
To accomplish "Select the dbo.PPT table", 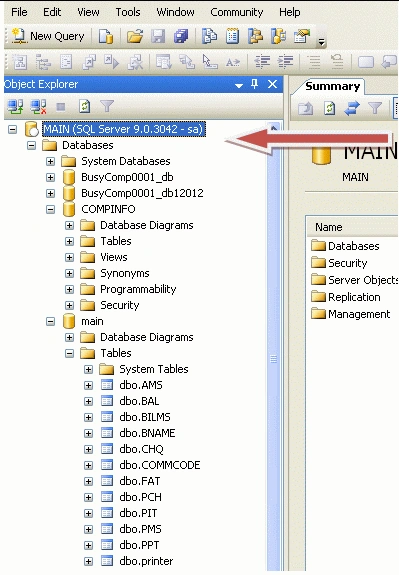I will tap(139, 545).
